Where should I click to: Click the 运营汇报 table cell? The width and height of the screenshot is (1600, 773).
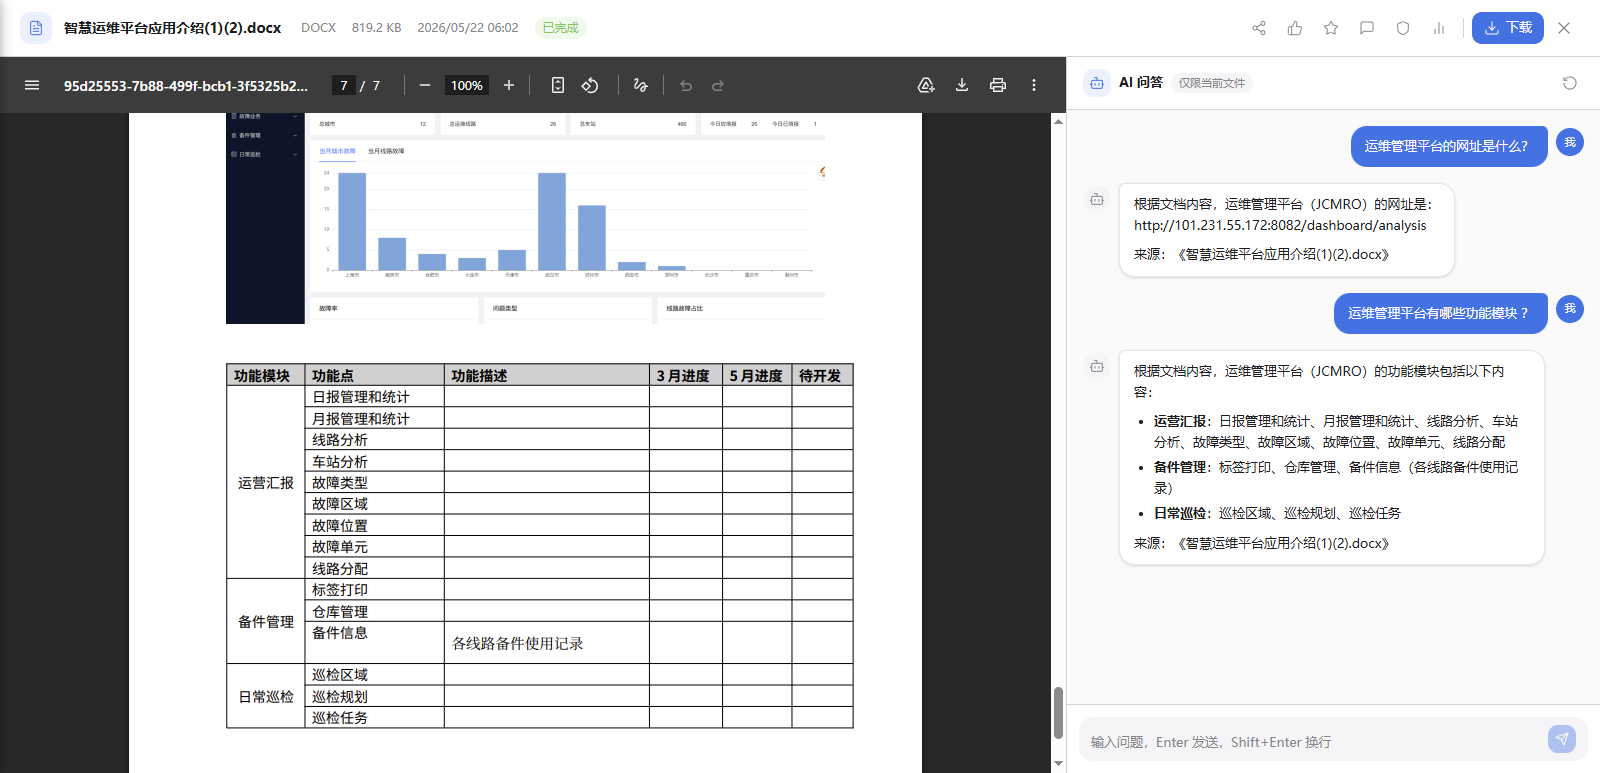(266, 483)
